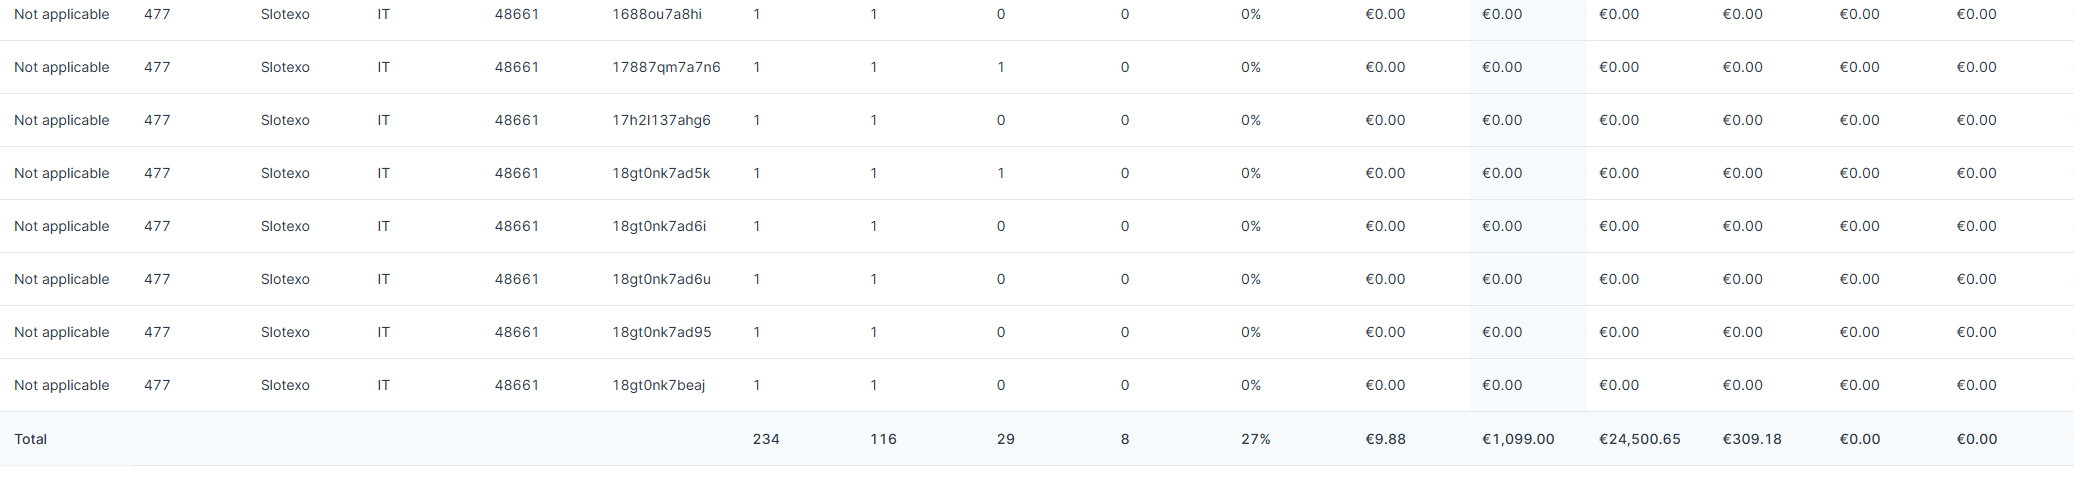The height and width of the screenshot is (478, 2074).
Task: Click the Total row label
Action: [x=31, y=439]
